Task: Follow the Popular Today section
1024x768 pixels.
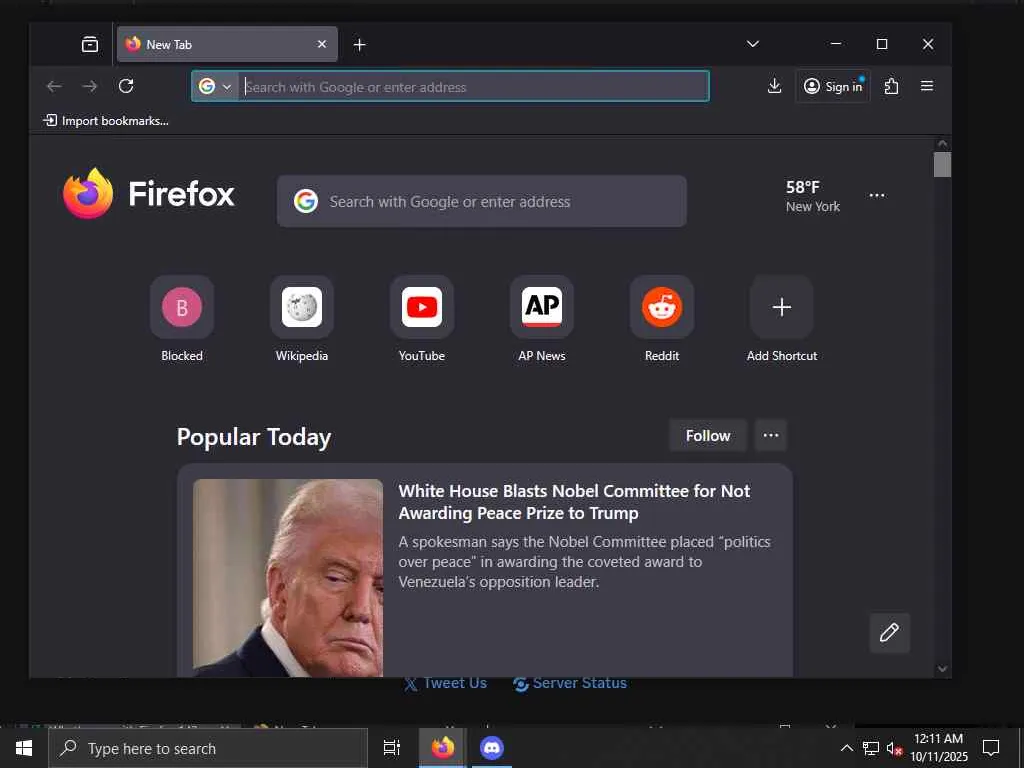Action: [708, 436]
